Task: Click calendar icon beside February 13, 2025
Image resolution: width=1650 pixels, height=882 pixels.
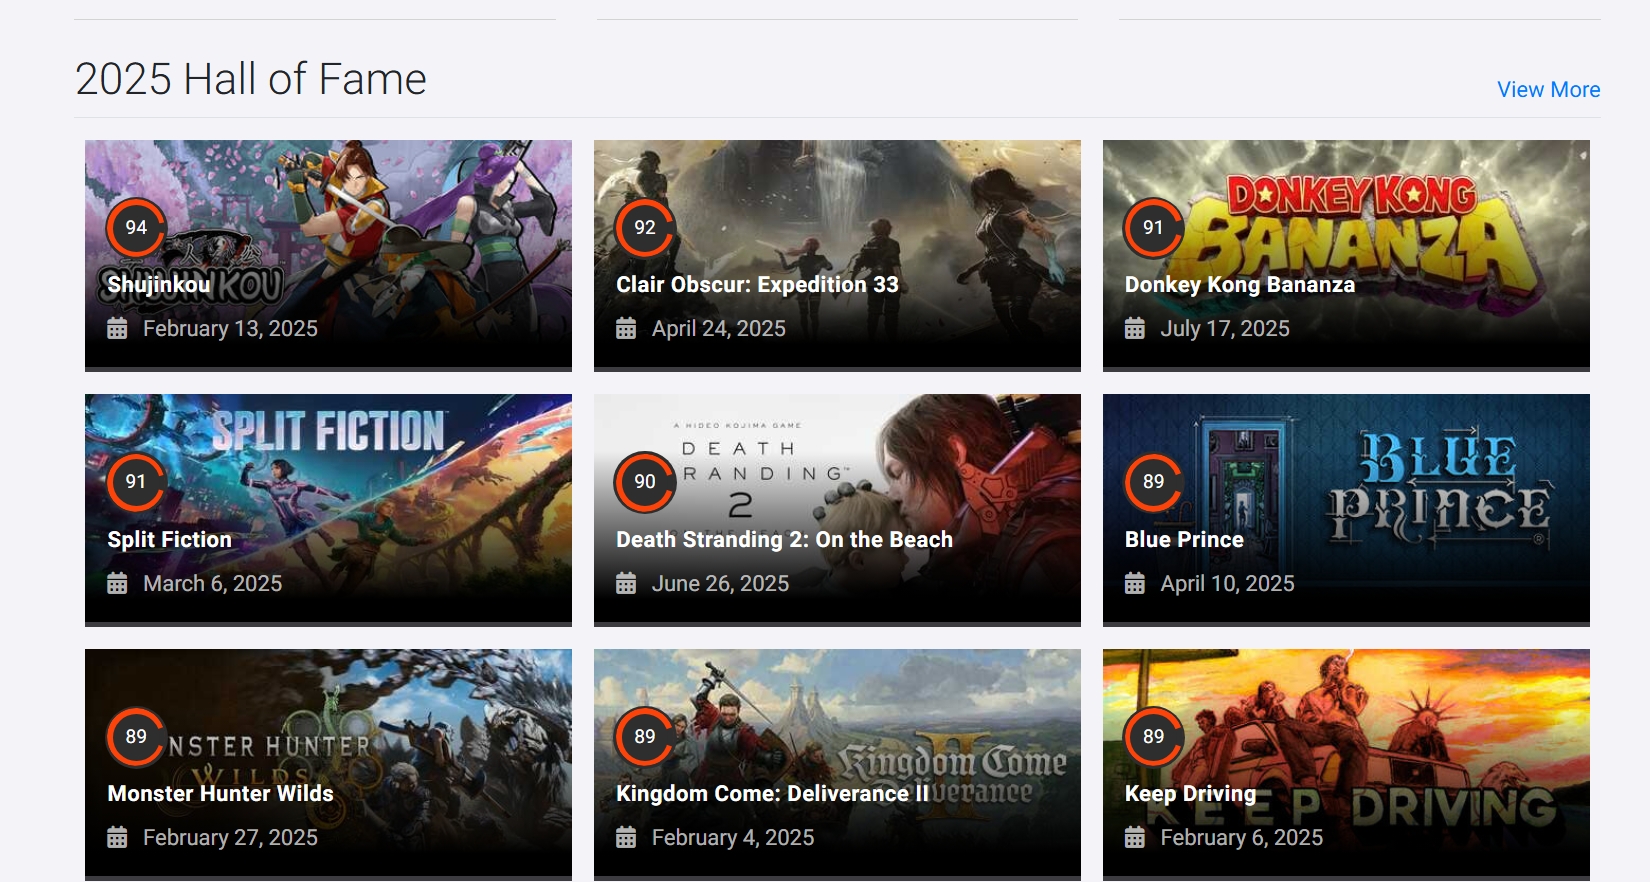Action: click(x=117, y=329)
